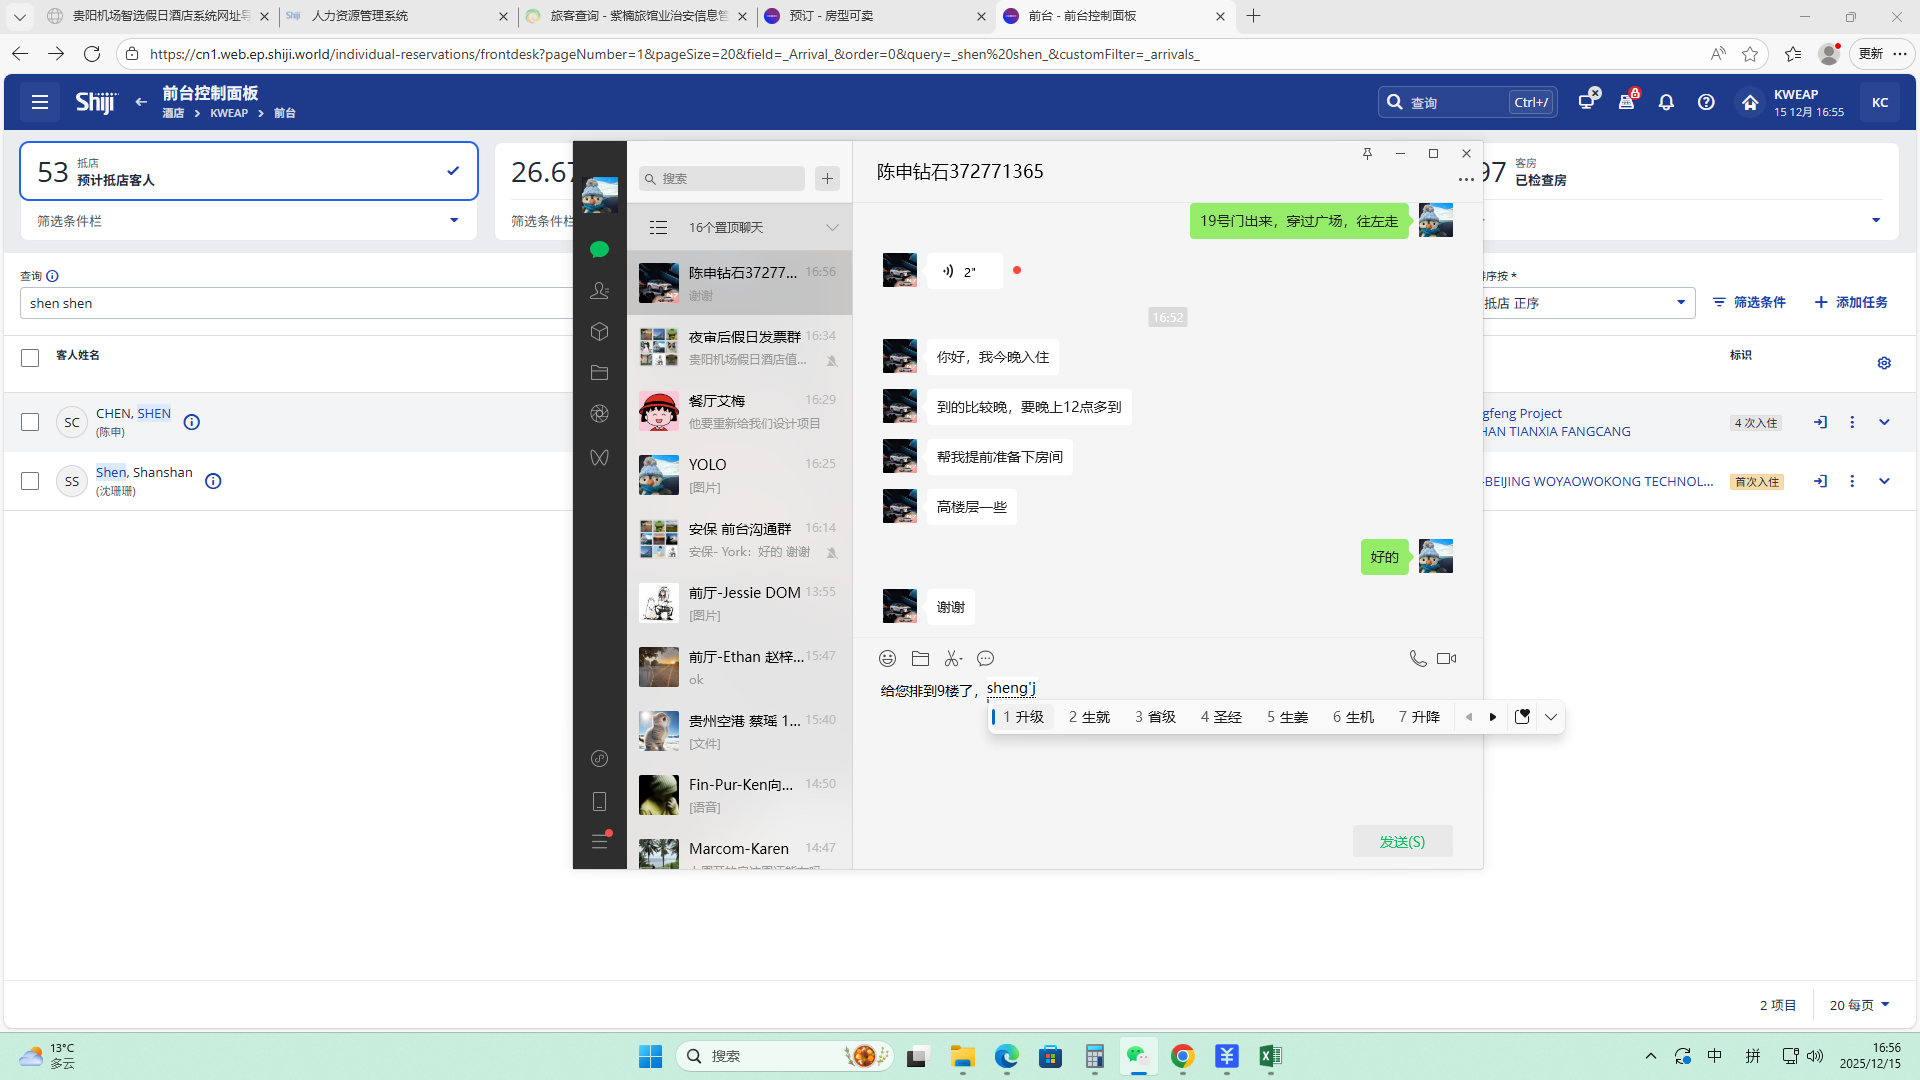Toggle the select-all checkbox in table header
This screenshot has width=1920, height=1080.
(x=30, y=358)
